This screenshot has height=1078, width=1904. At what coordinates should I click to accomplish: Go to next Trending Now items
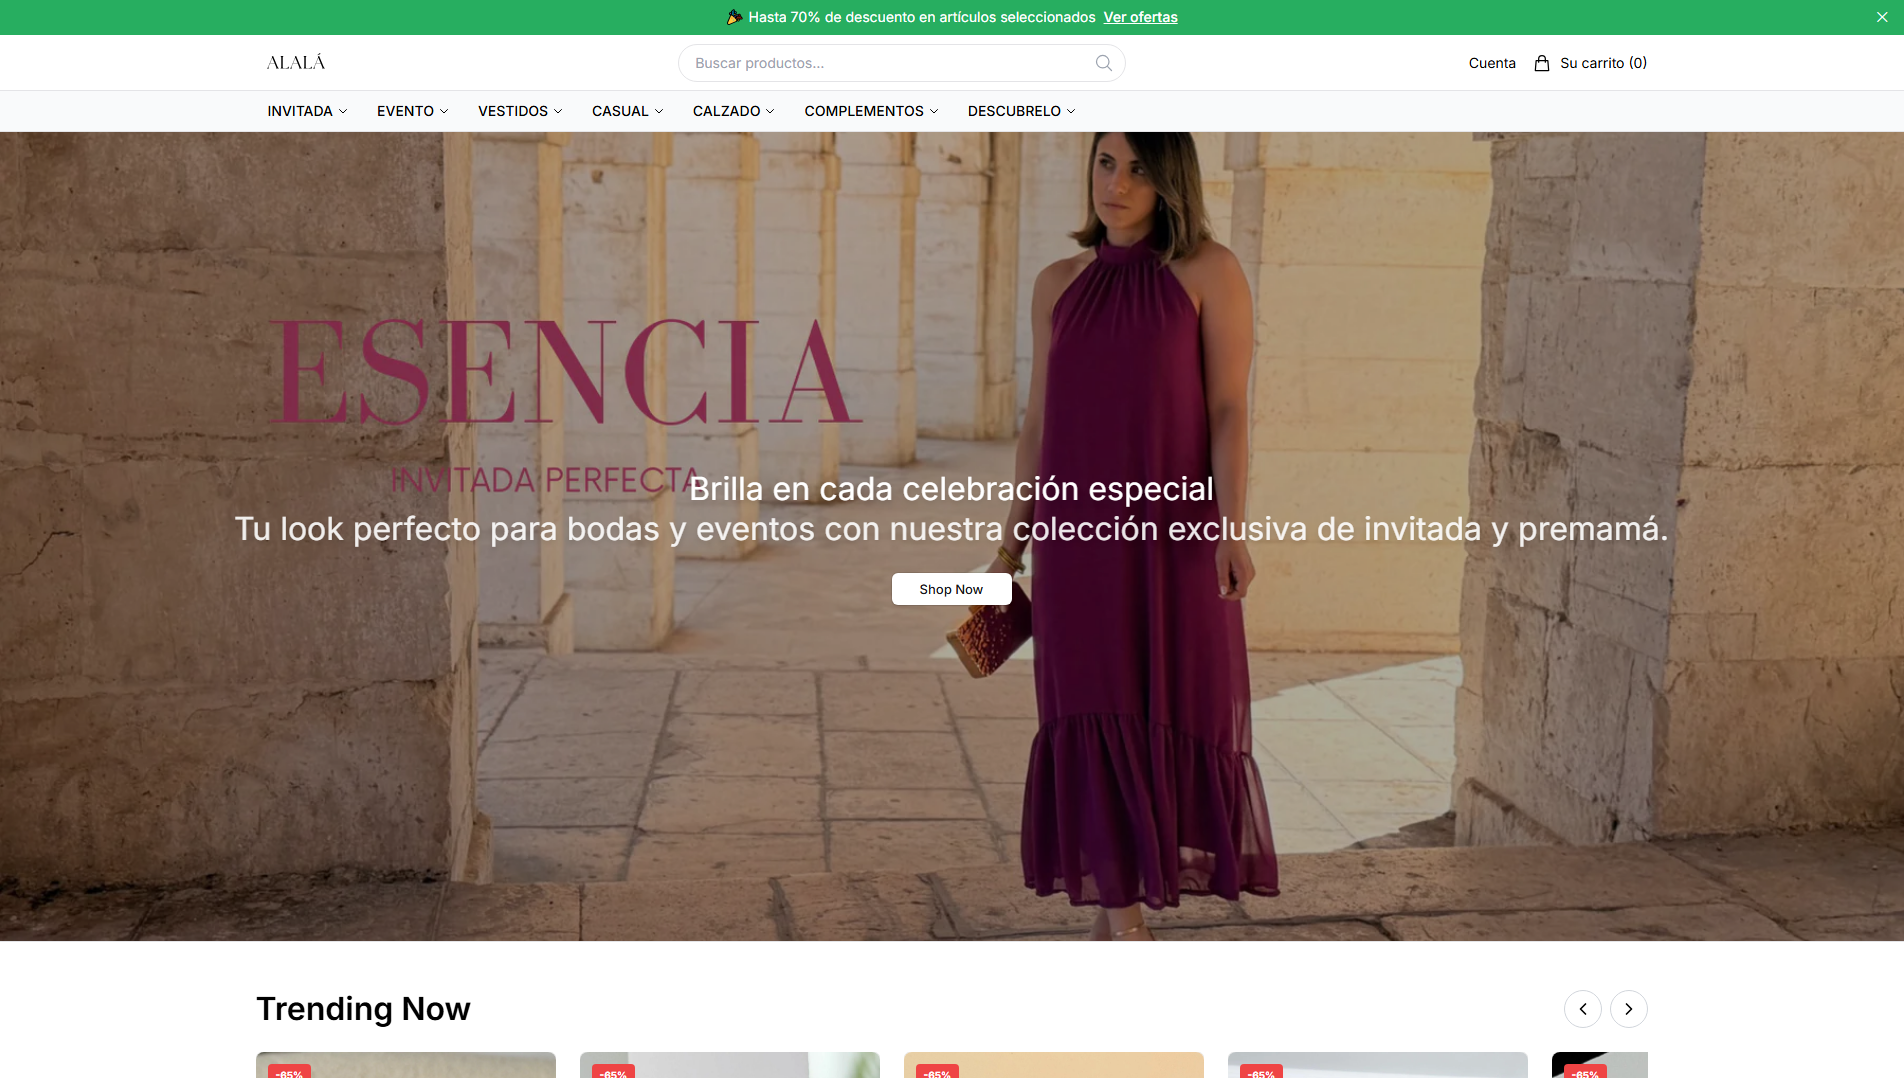(x=1629, y=1009)
